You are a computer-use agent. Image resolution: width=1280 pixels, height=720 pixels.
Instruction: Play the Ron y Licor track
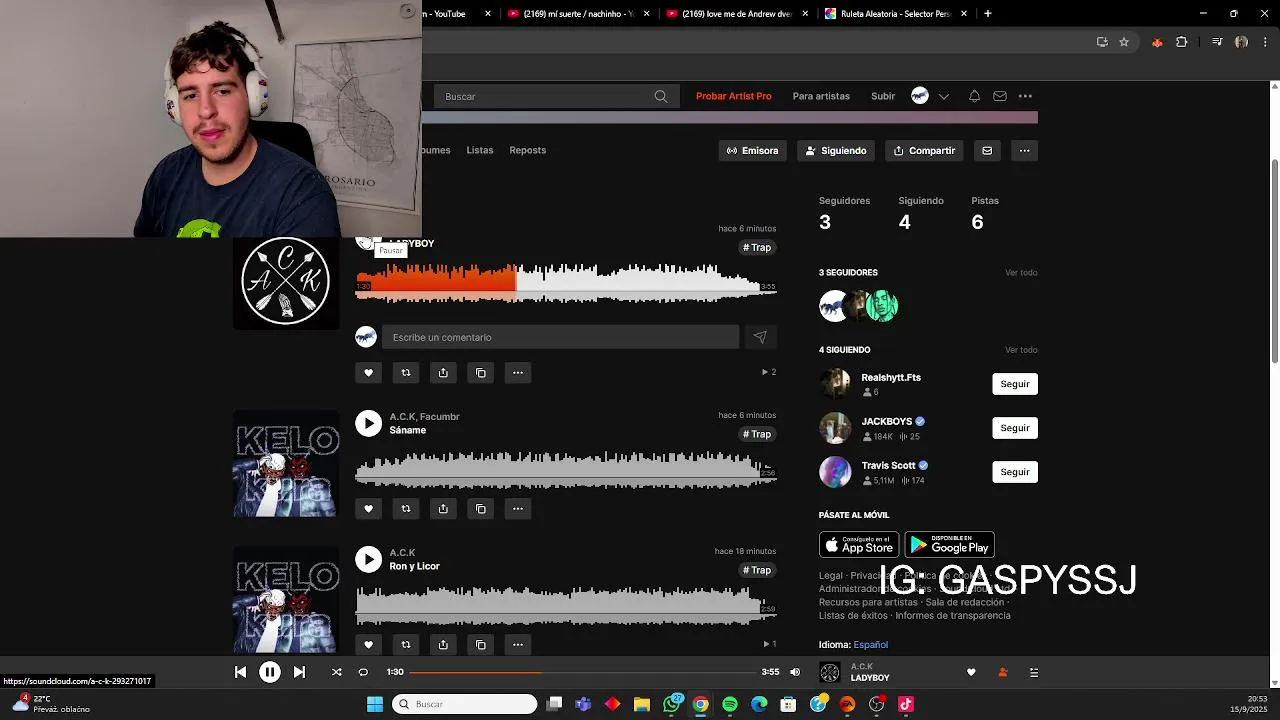[369, 559]
